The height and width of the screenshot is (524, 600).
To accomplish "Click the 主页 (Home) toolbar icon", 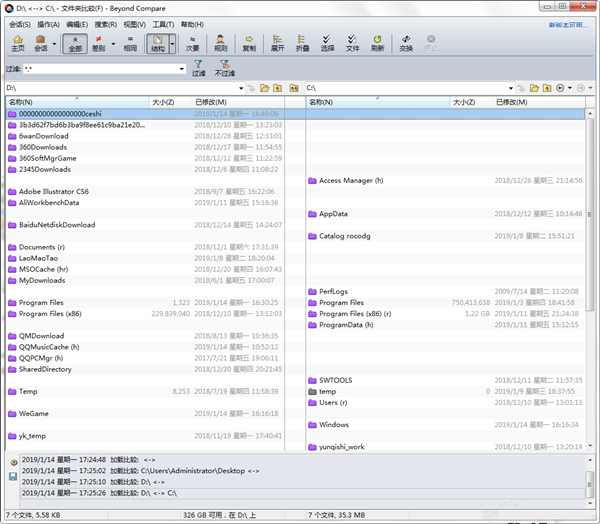I will pos(18,42).
